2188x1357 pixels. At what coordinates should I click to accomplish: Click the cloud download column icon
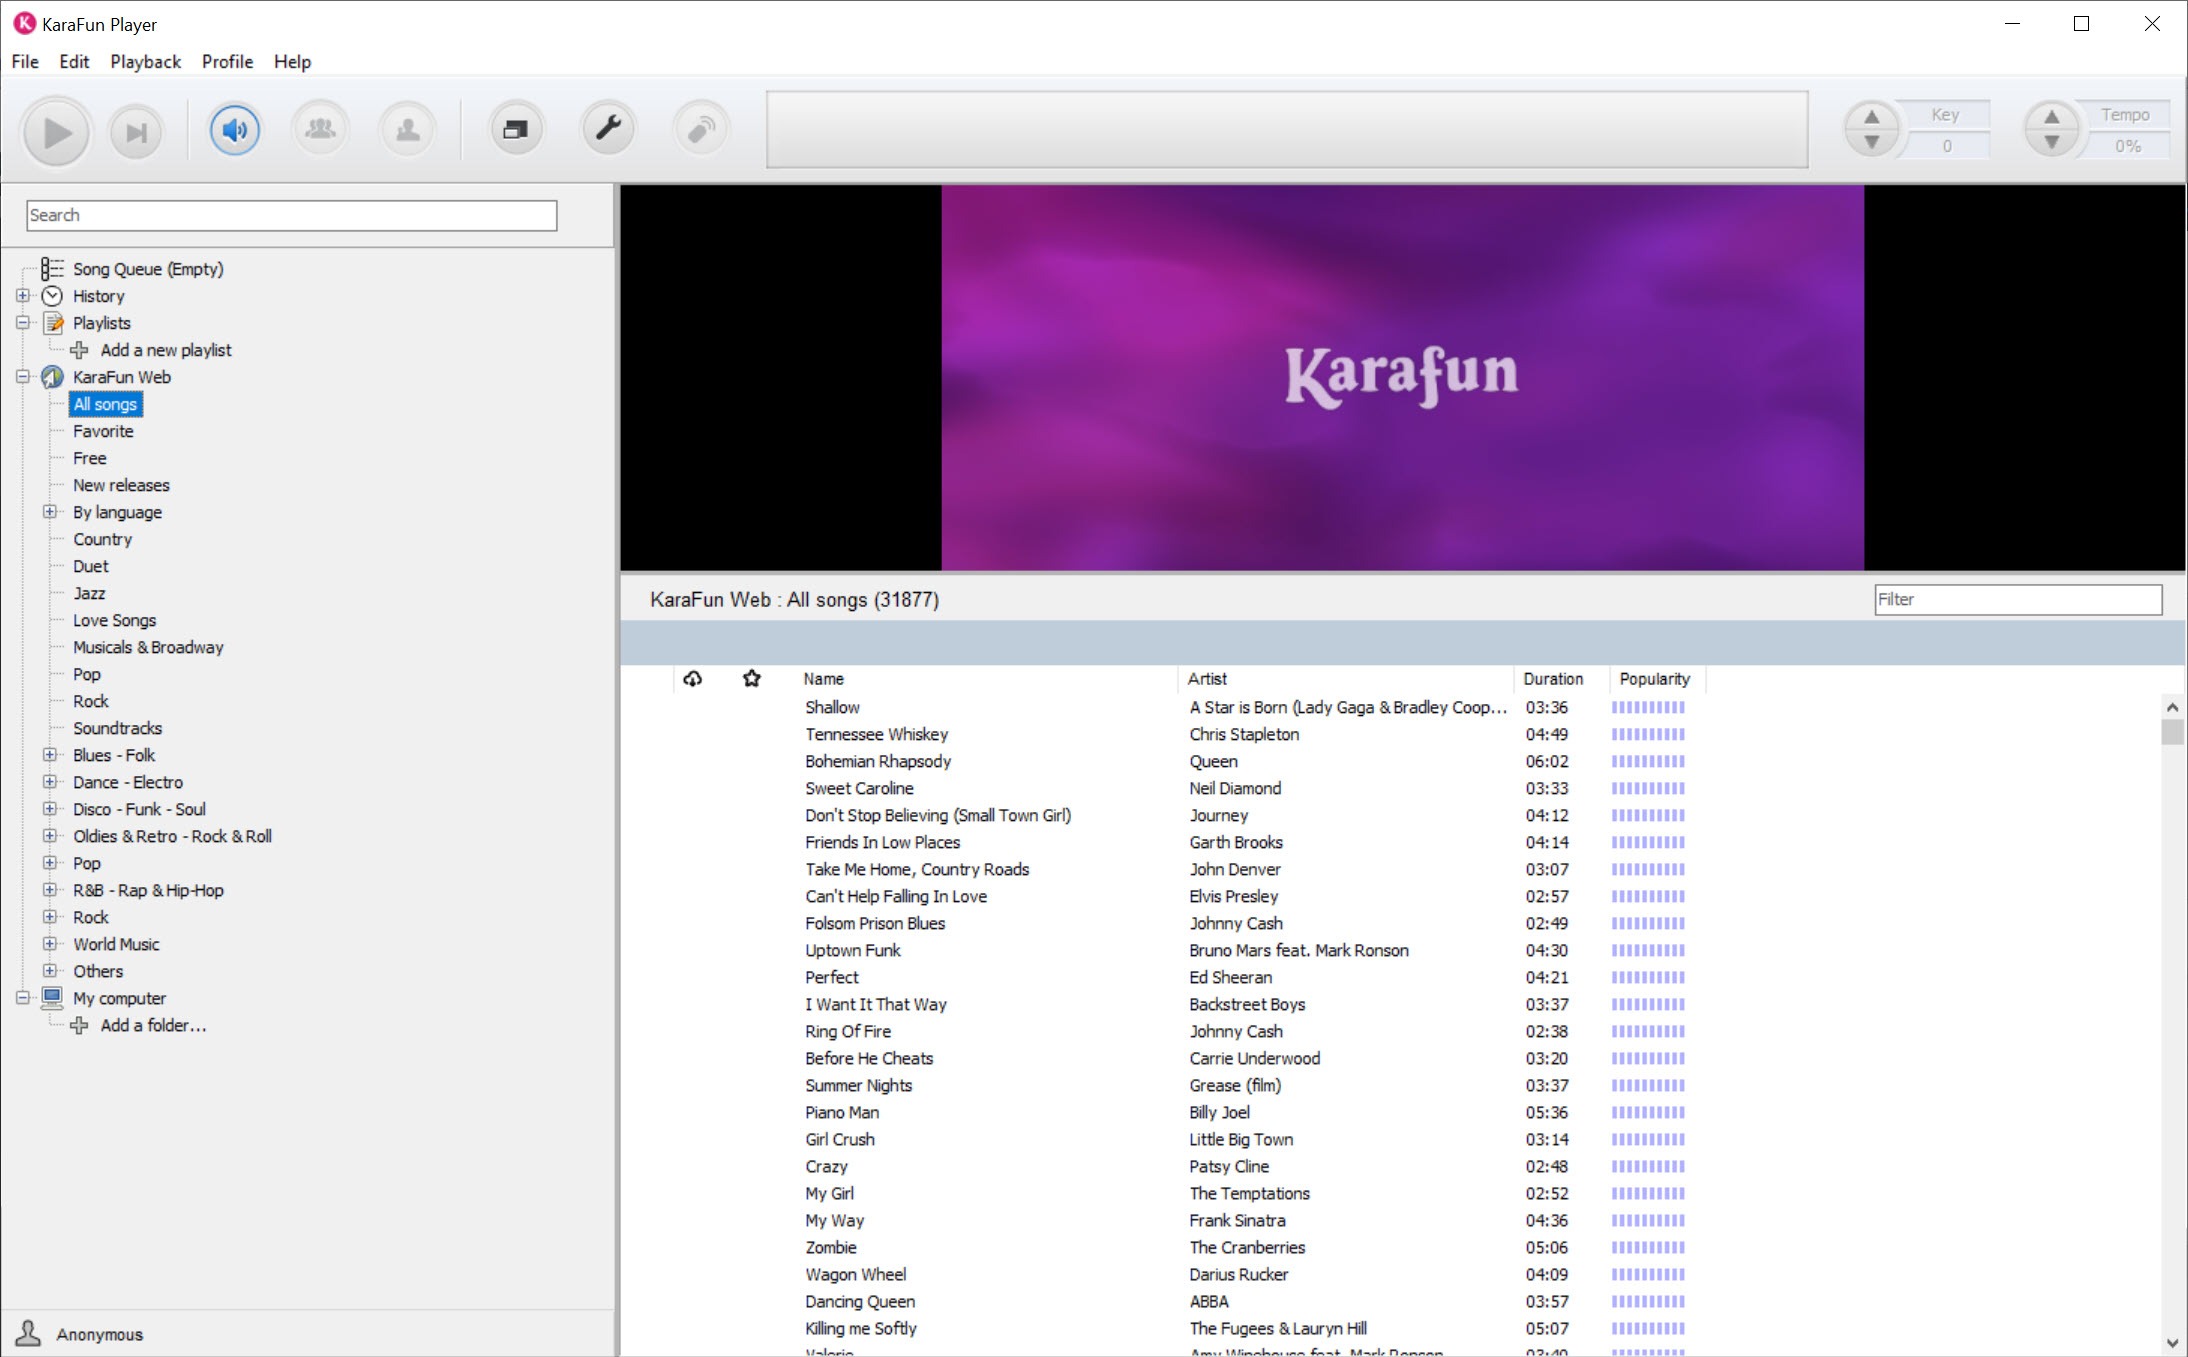pyautogui.click(x=692, y=679)
